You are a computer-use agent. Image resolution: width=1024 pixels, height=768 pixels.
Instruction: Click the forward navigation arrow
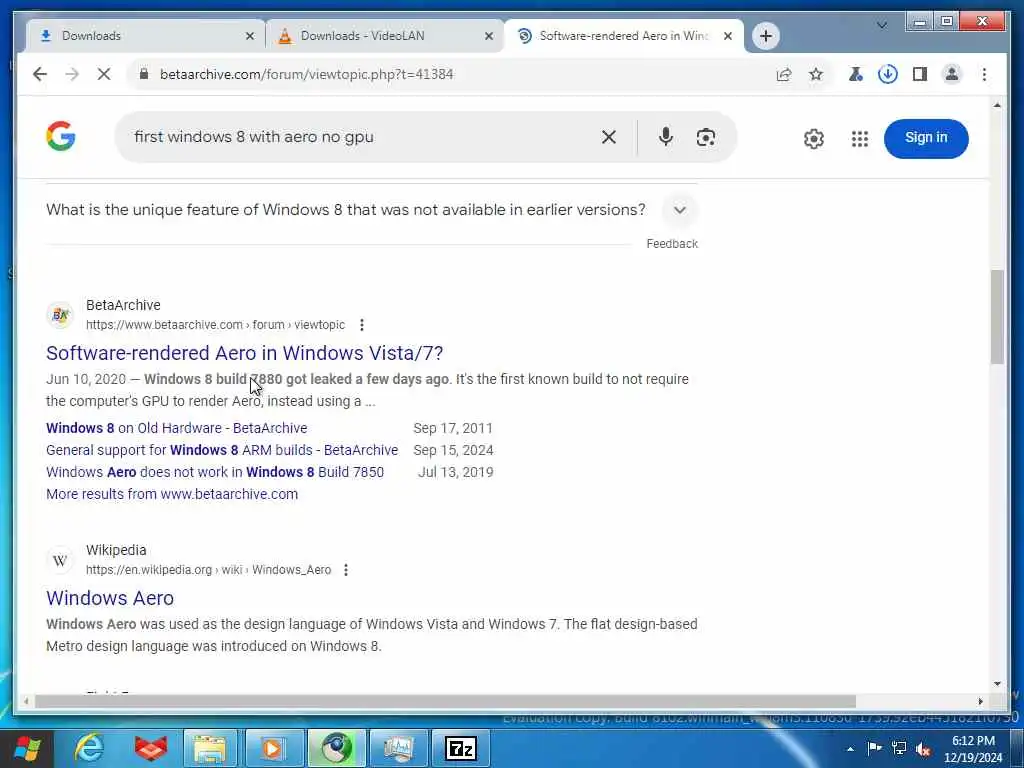pos(72,74)
